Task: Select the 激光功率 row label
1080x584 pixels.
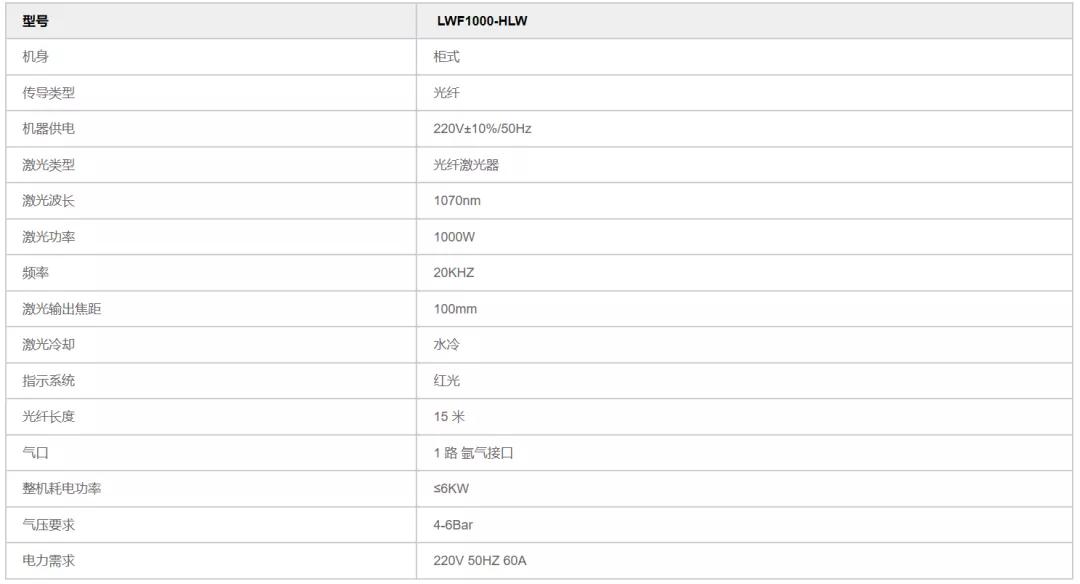Action: coord(48,237)
